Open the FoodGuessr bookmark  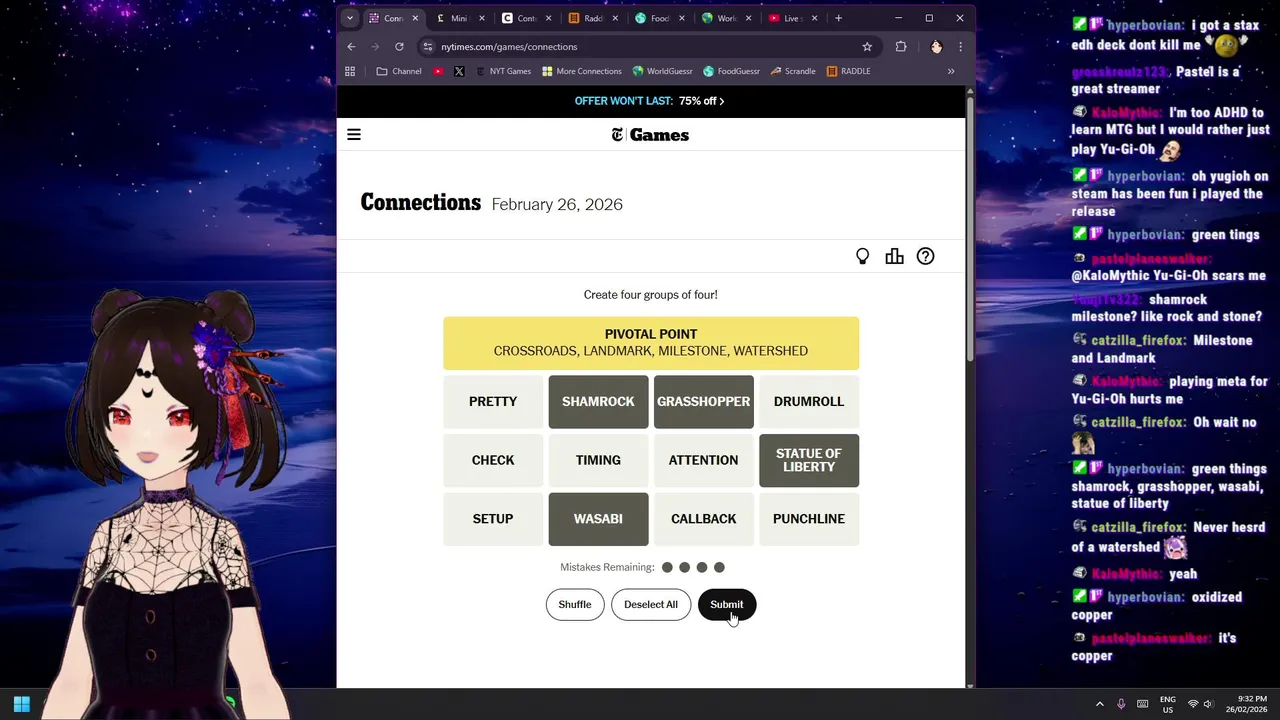[x=732, y=71]
